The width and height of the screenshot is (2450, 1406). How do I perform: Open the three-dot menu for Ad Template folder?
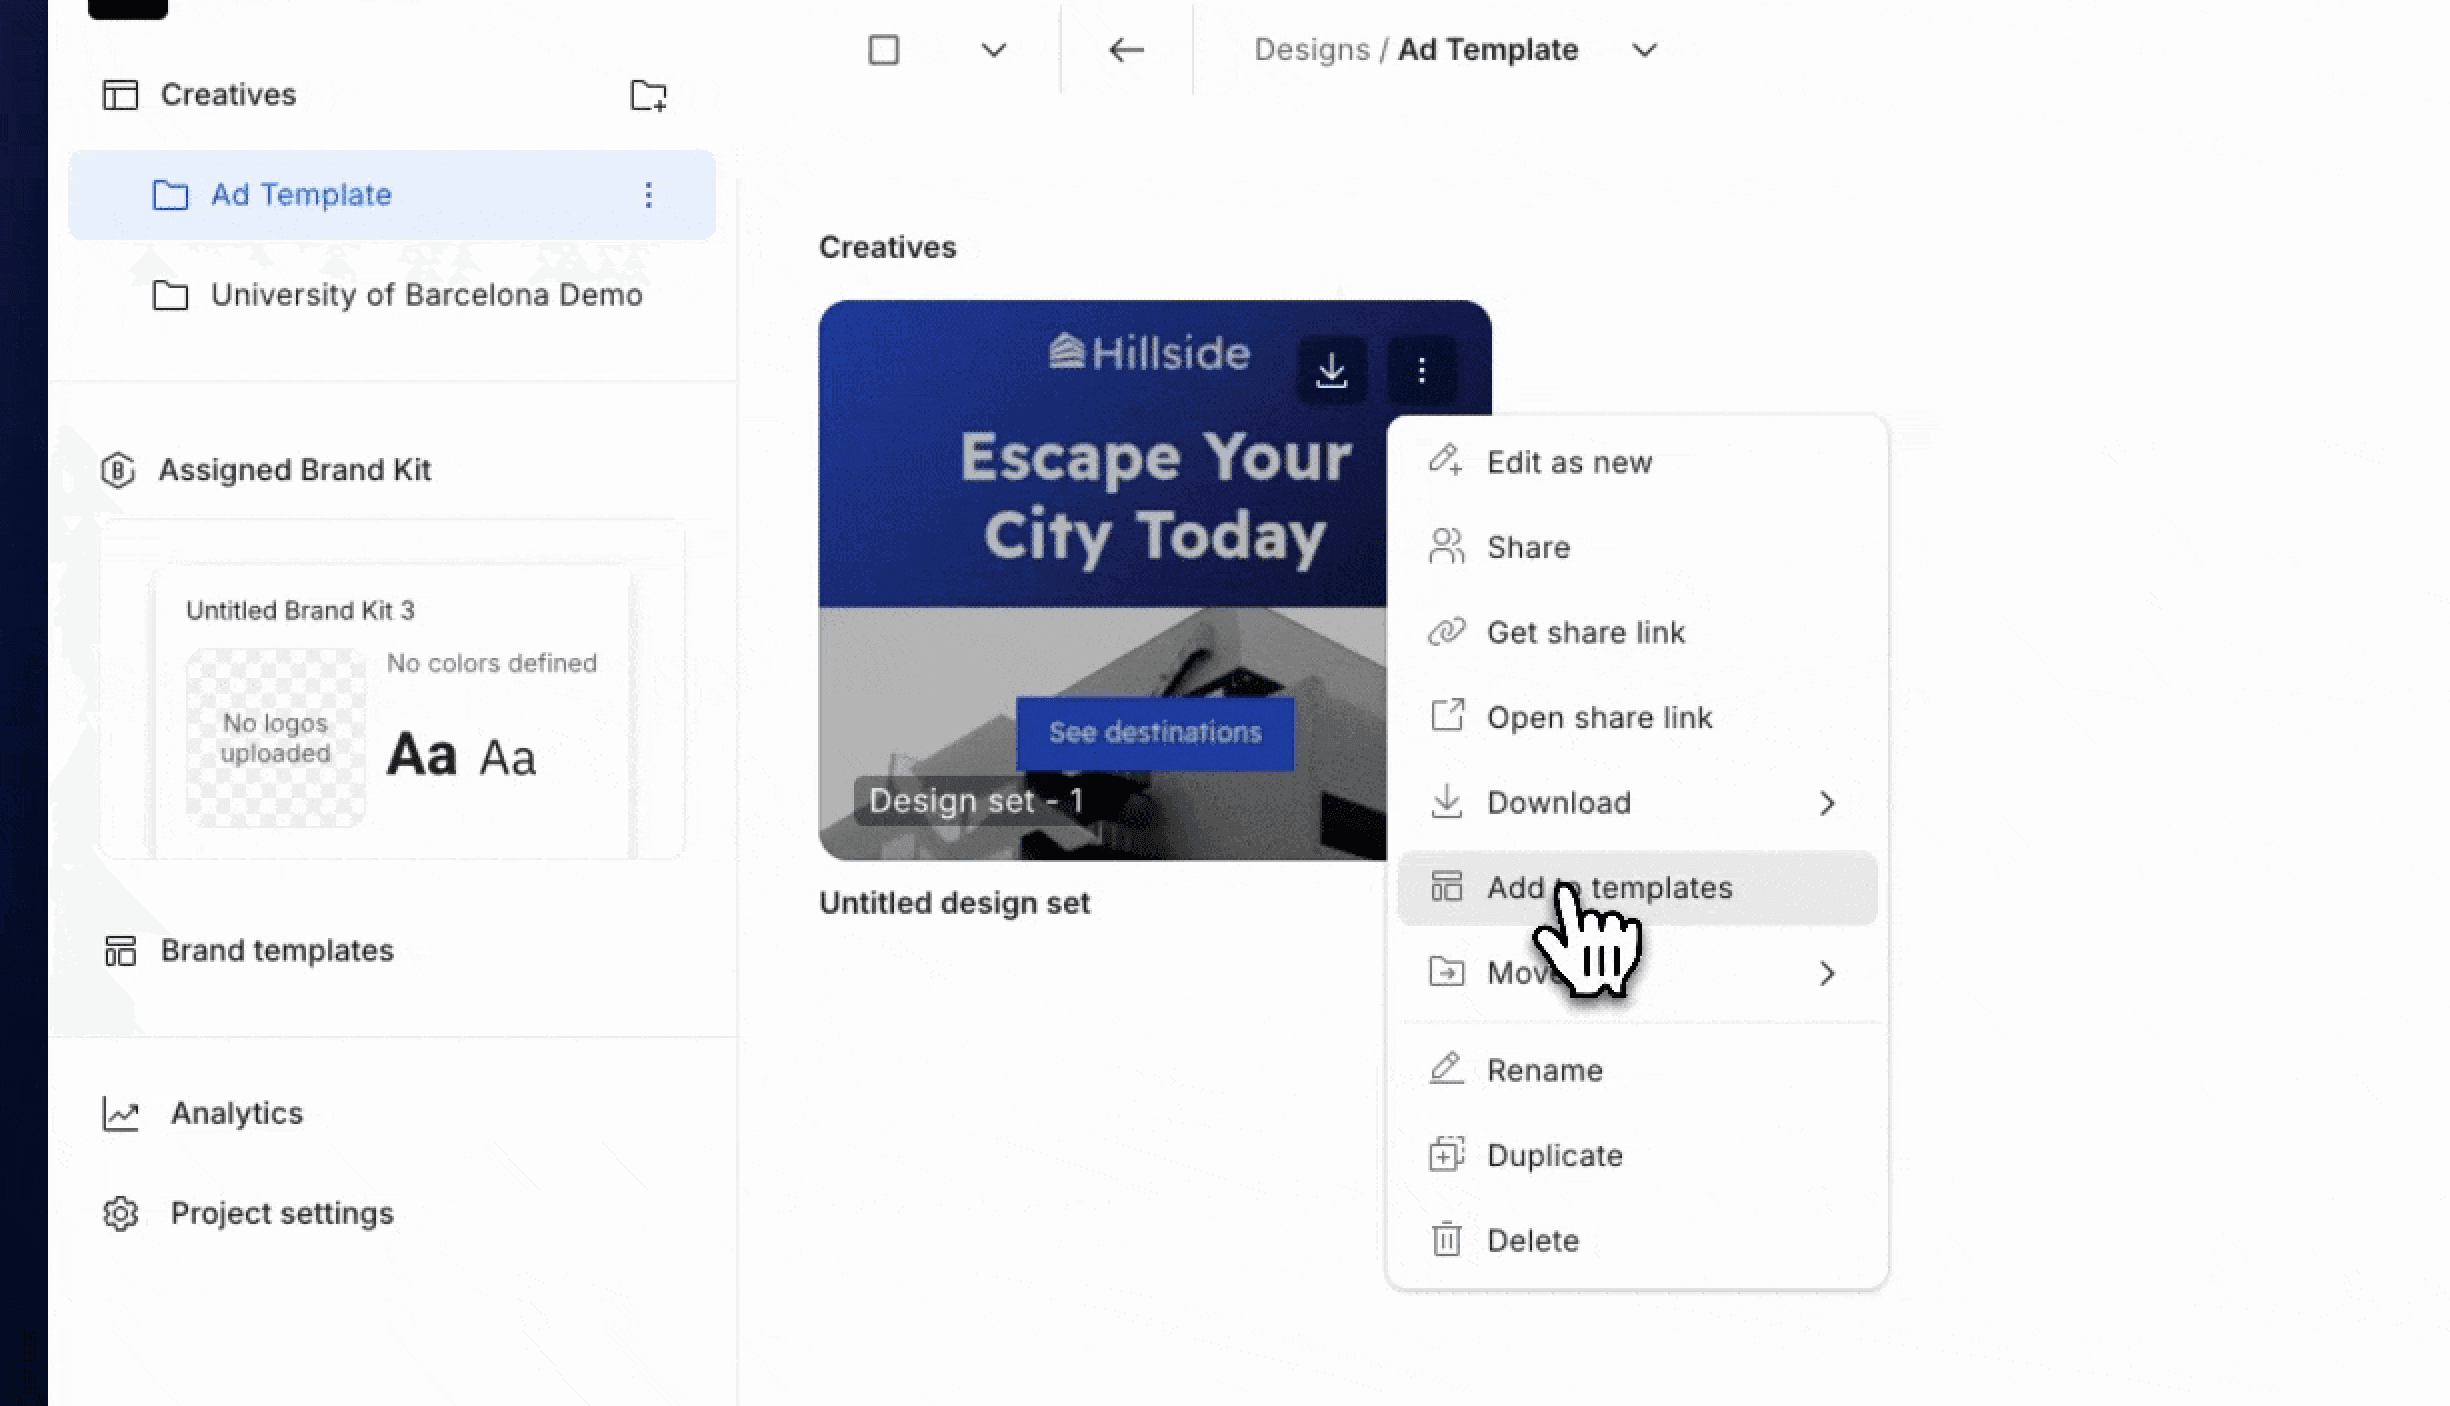pos(648,195)
